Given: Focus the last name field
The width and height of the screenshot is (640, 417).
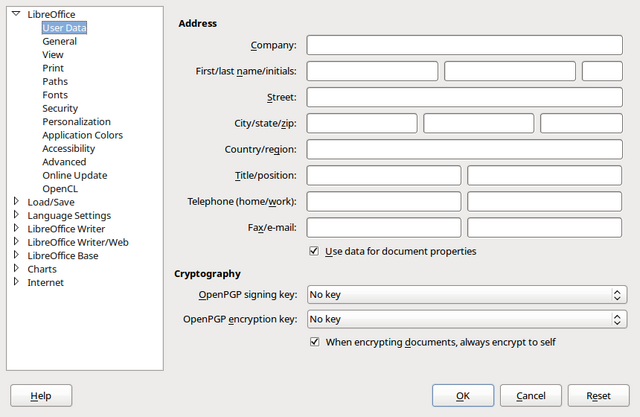Looking at the screenshot, I should pos(510,71).
